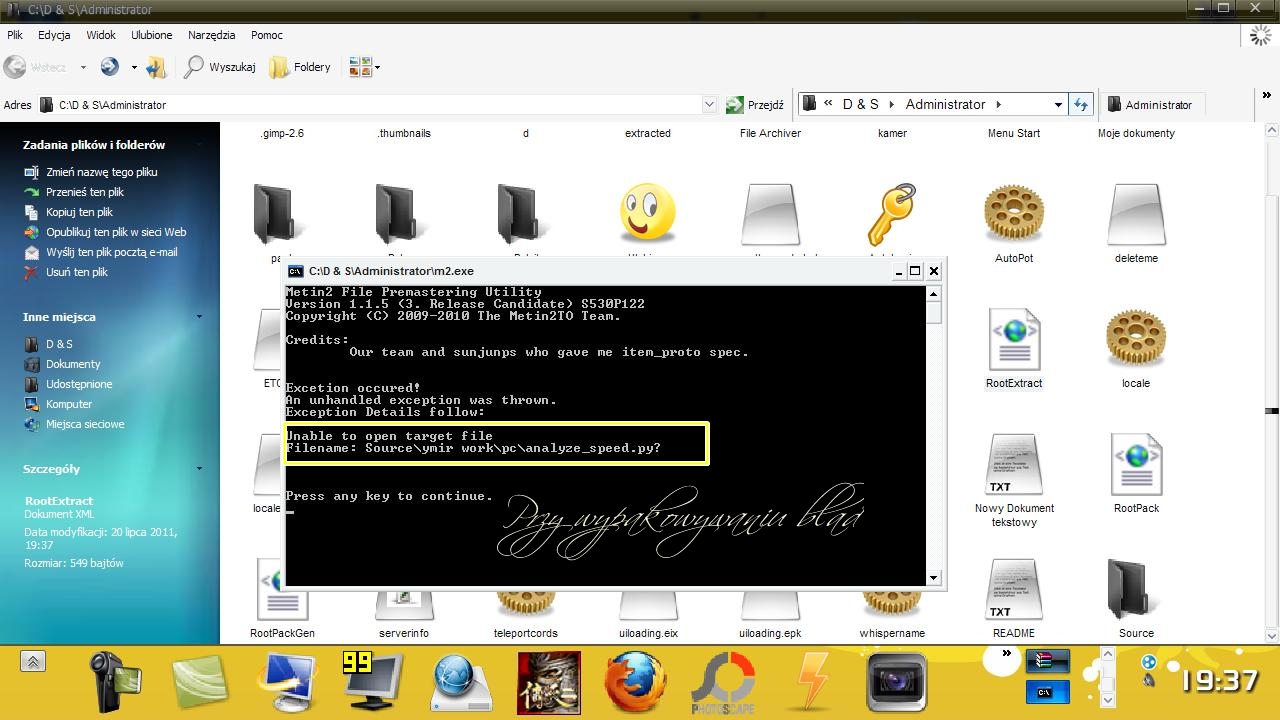Screen dimensions: 1280x720
Task: Open the webcam lens taskbar icon
Action: click(896, 682)
